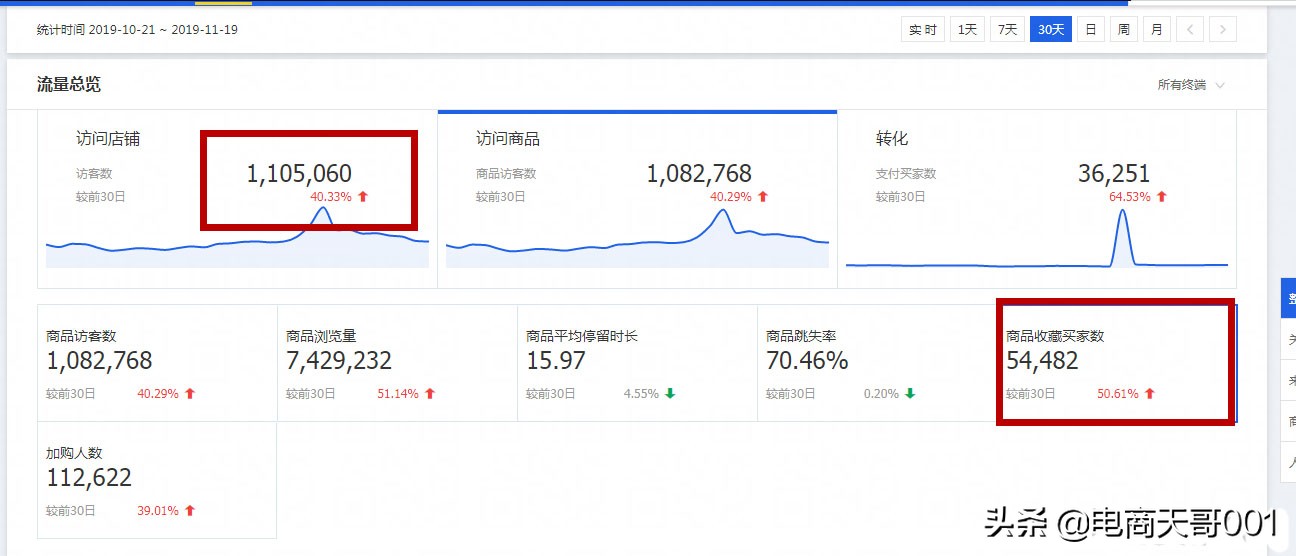Click the red up arrow beside 39.01%
Screen dimensions: 1296x556
point(190,511)
